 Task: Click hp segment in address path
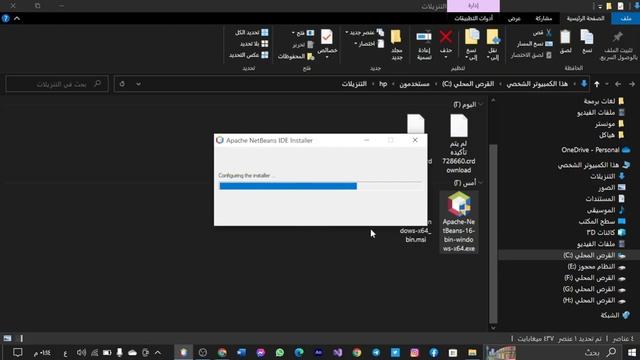(x=383, y=84)
